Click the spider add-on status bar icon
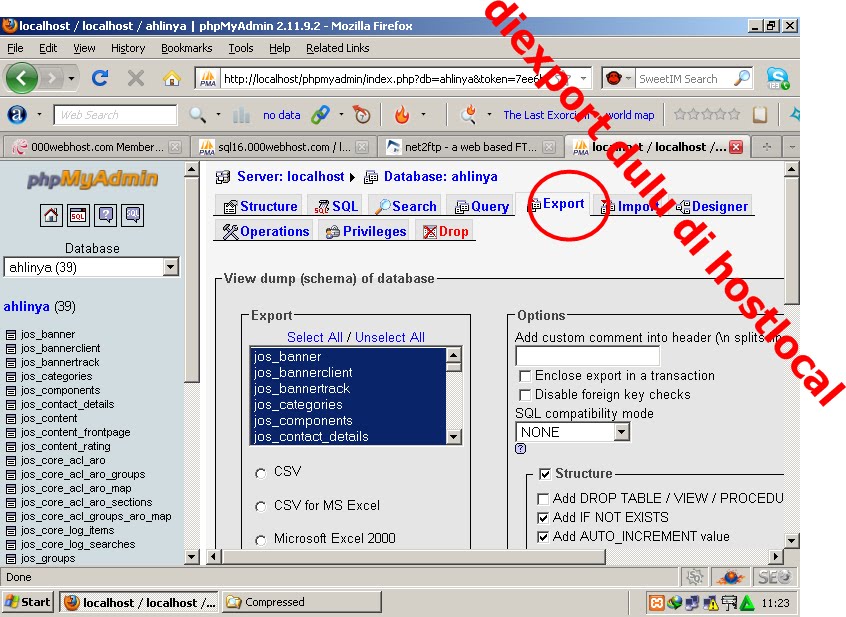Viewport: 846px width, 617px height. coord(731,577)
